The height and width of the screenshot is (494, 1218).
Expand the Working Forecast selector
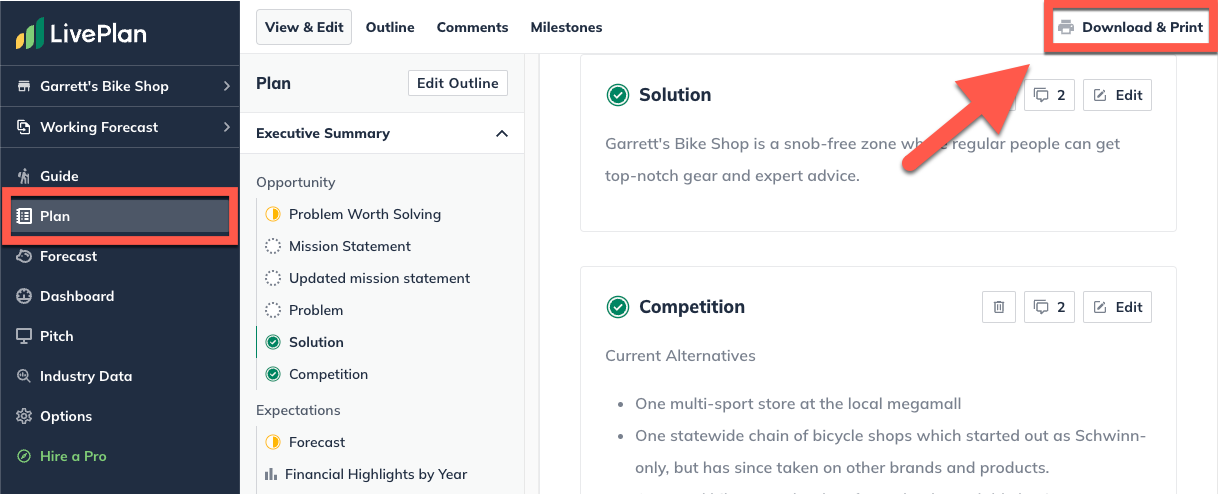coord(120,127)
